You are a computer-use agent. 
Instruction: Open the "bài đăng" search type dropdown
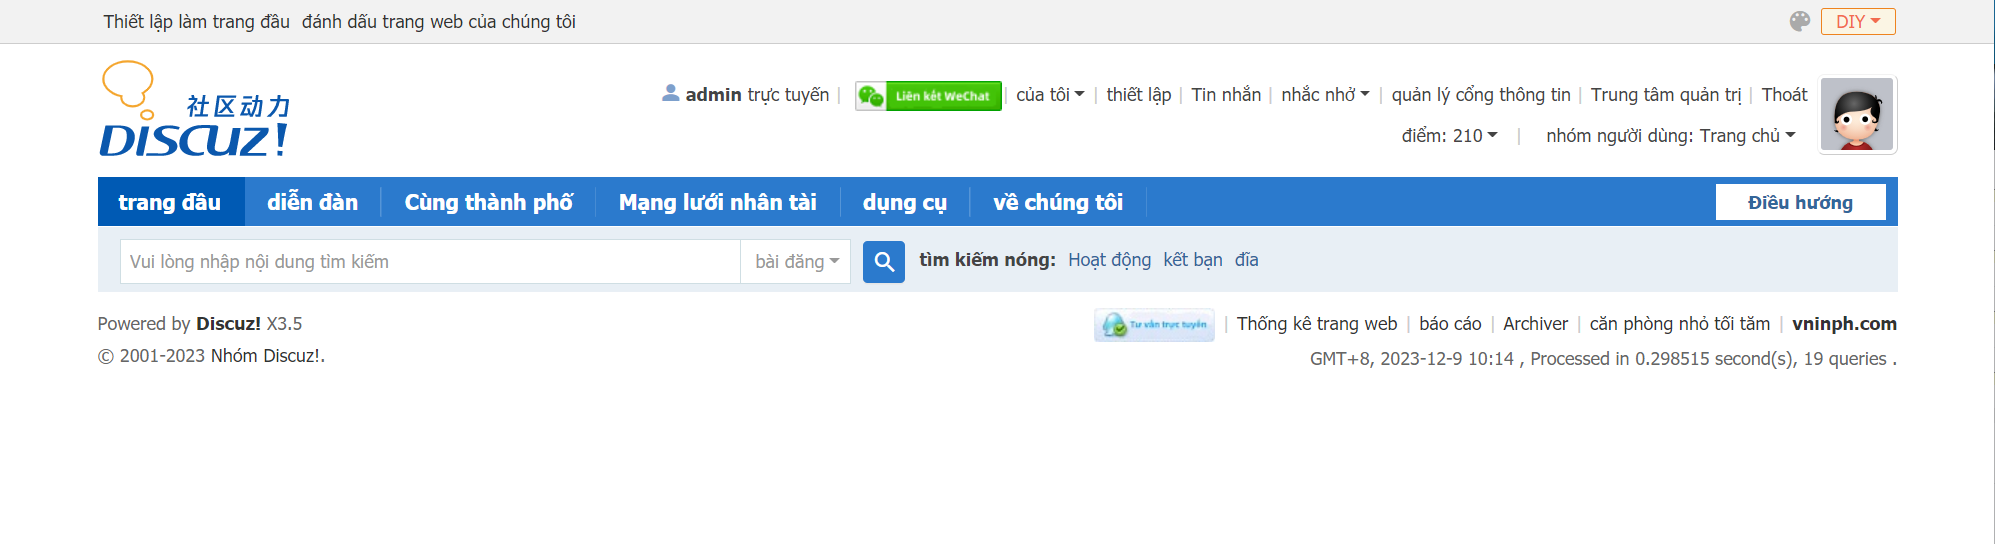coord(796,262)
